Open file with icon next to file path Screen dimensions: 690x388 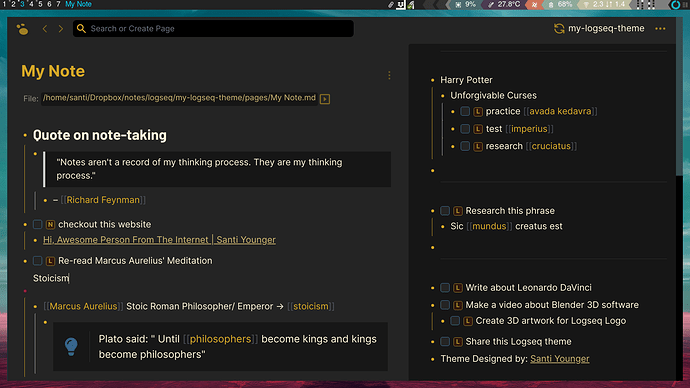click(x=325, y=99)
